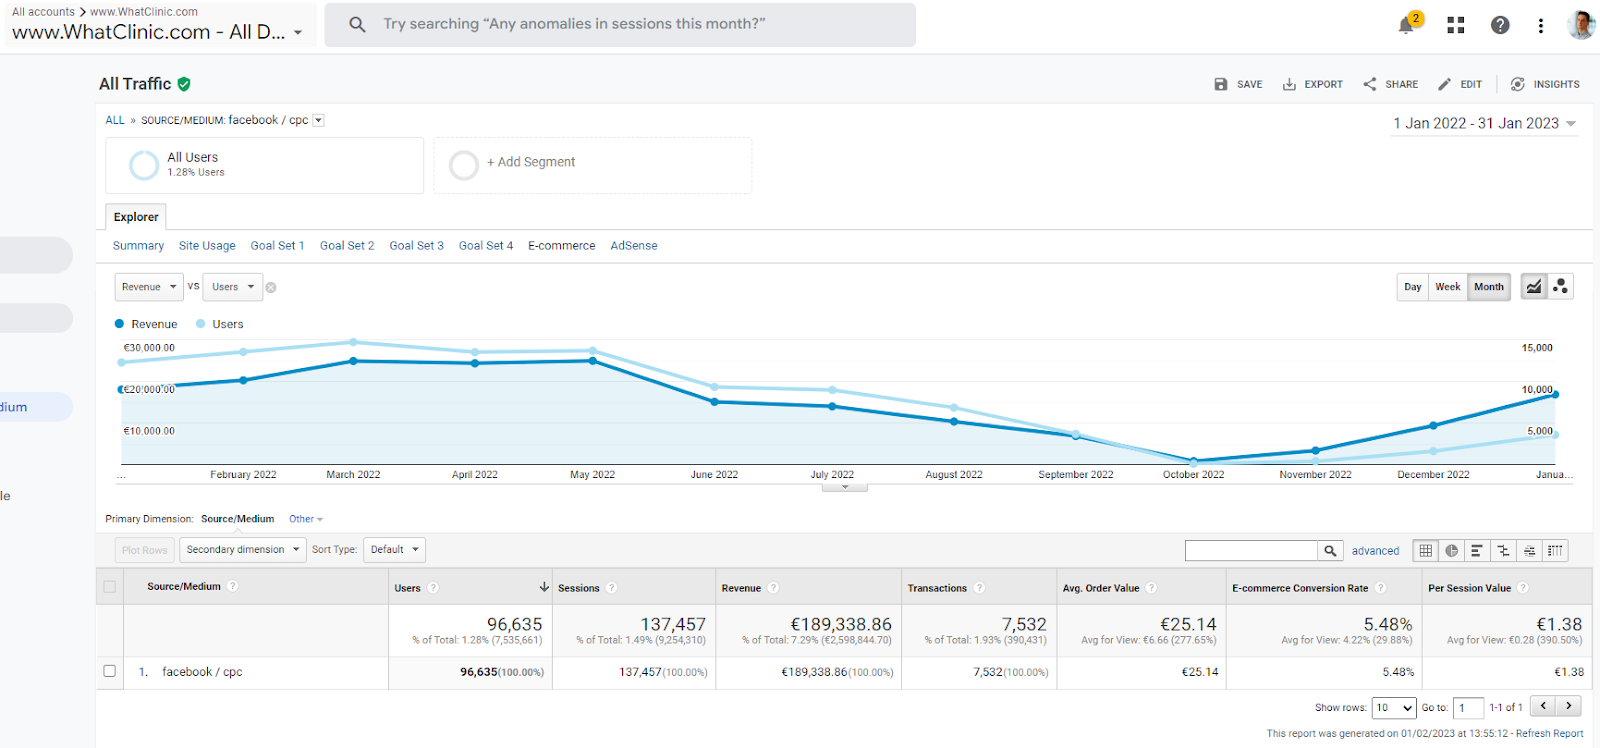Open the Secondary dimension dropdown
Screen dimensions: 1600x748
[x=242, y=550]
